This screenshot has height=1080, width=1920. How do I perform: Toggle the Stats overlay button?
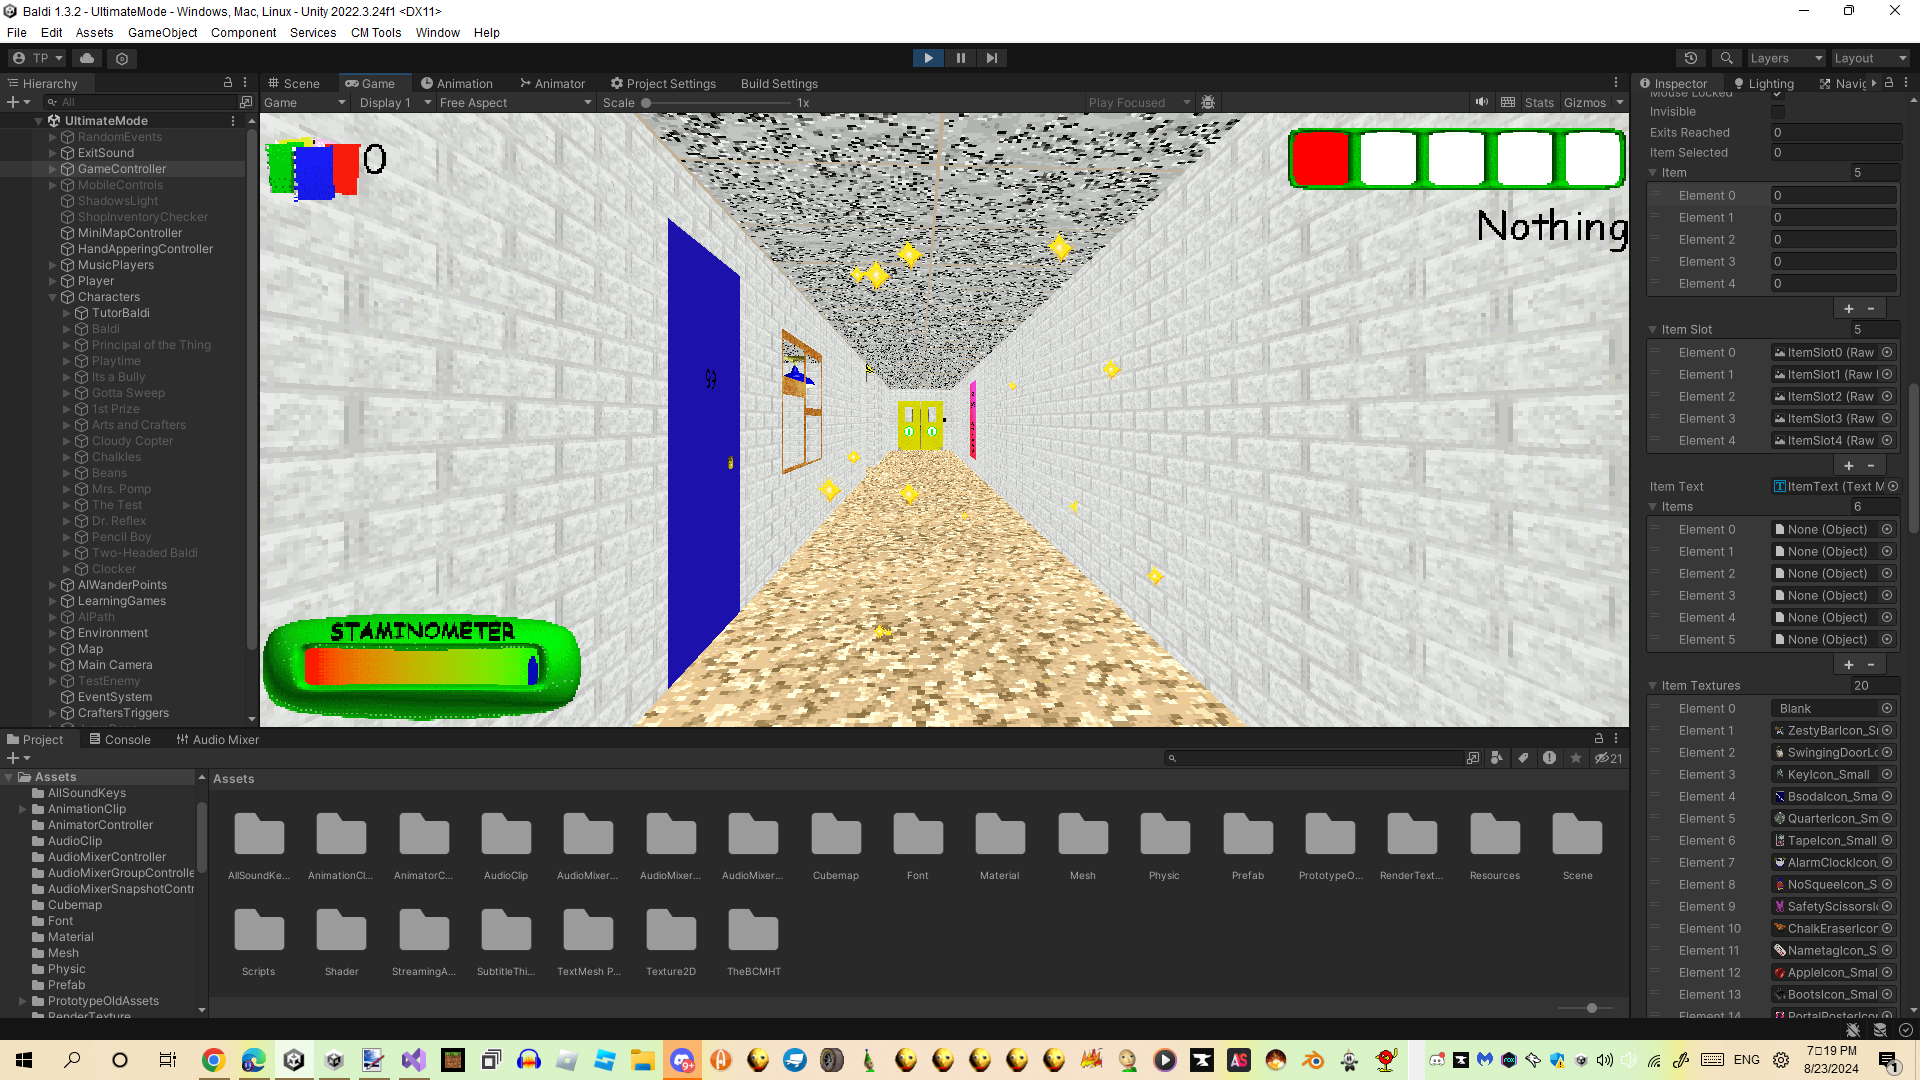pyautogui.click(x=1539, y=102)
